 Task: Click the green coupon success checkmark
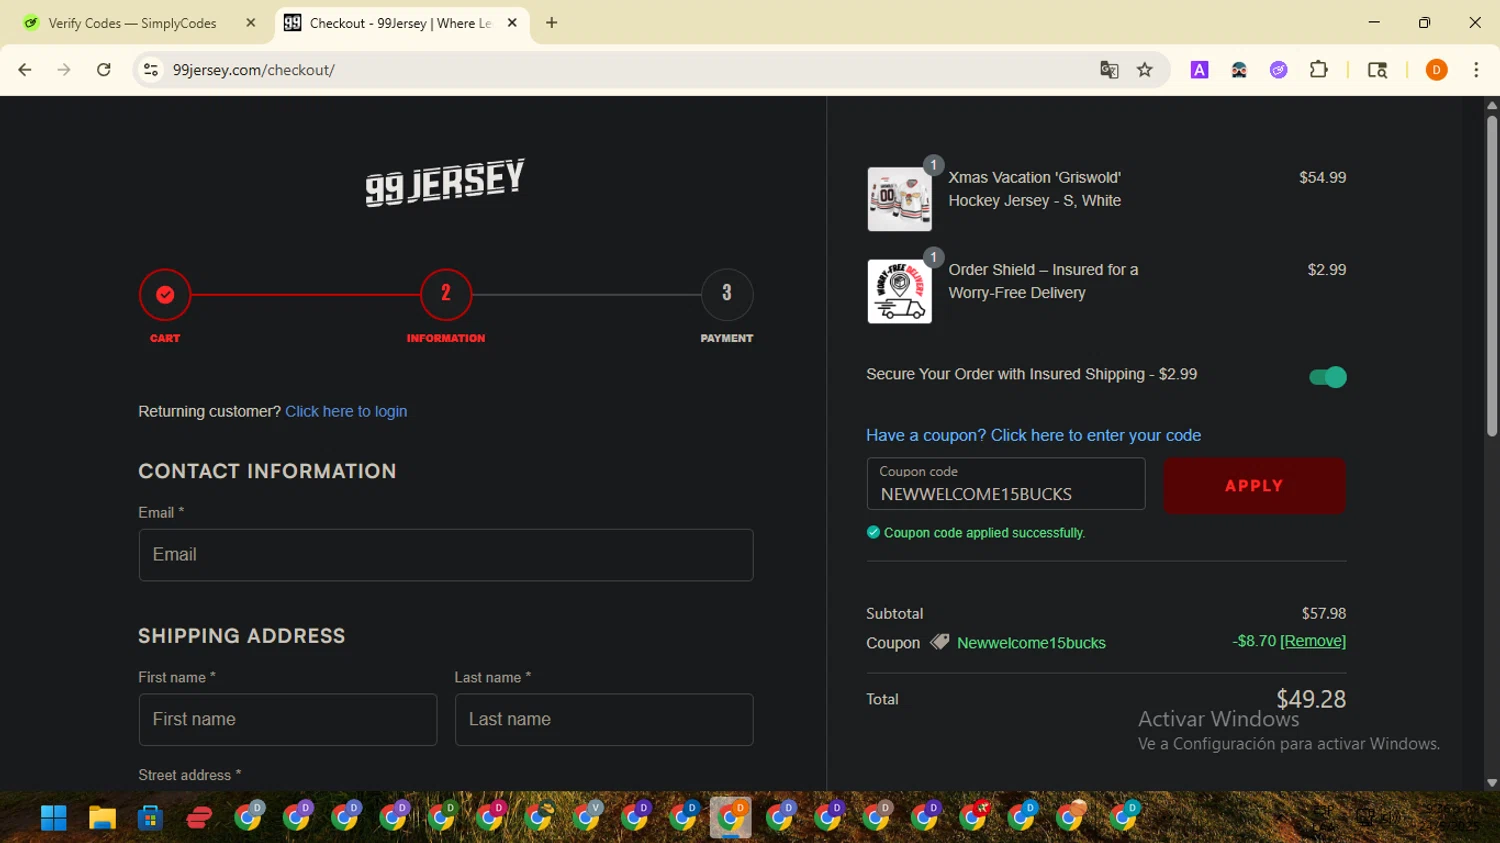(x=873, y=532)
